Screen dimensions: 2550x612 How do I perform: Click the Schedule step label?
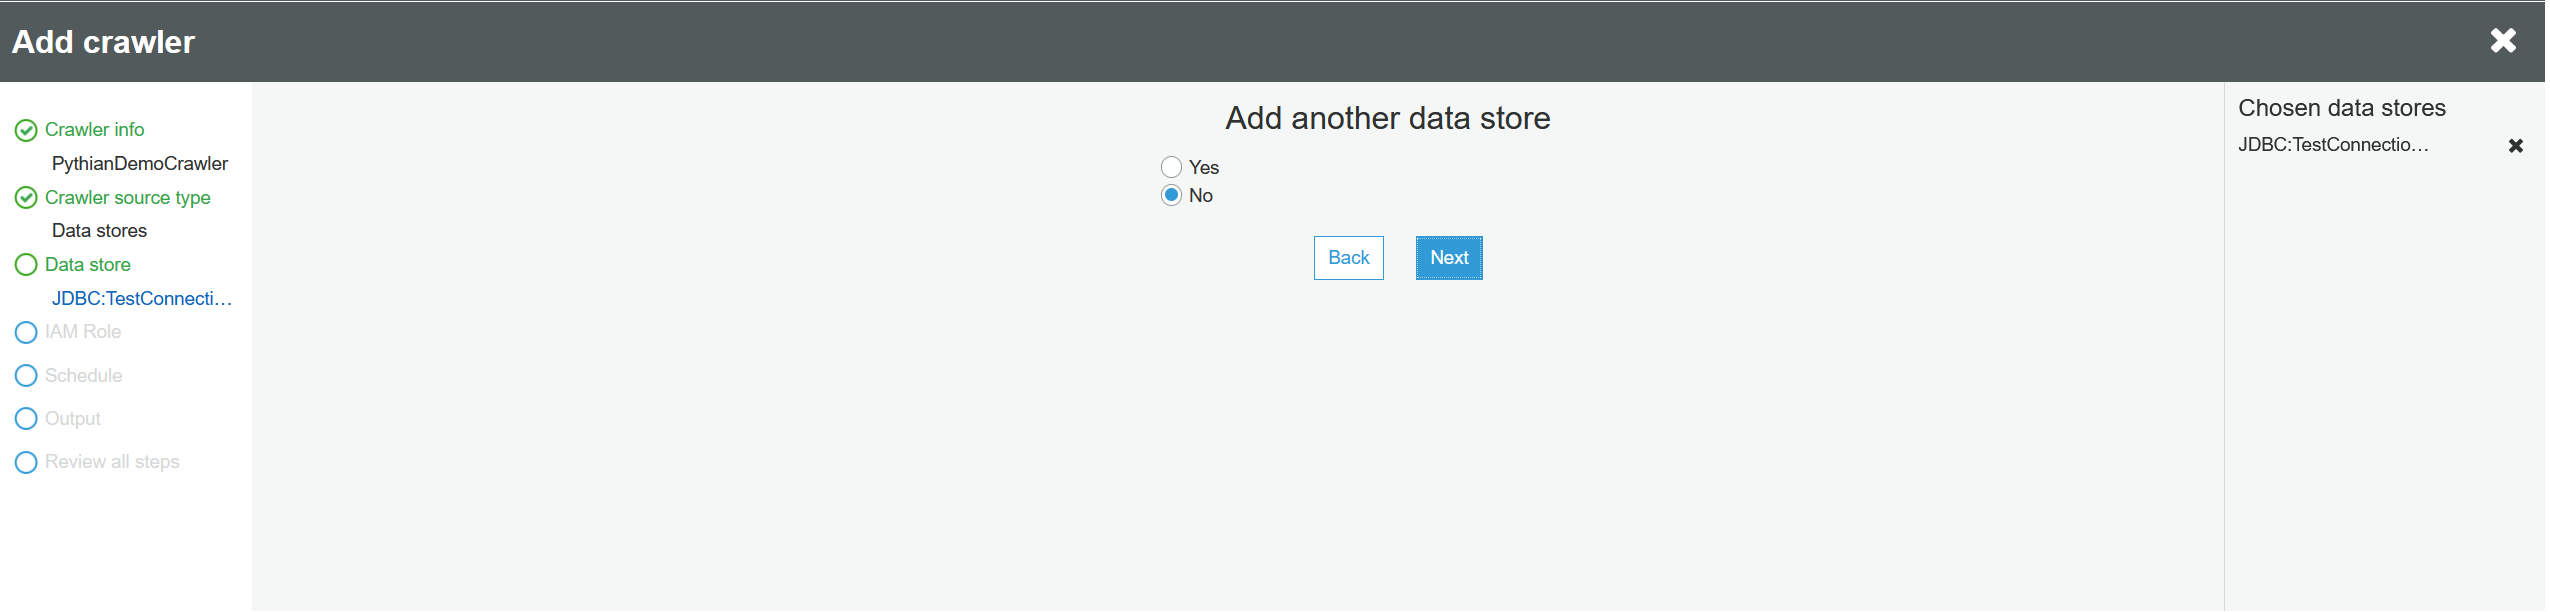[x=83, y=376]
